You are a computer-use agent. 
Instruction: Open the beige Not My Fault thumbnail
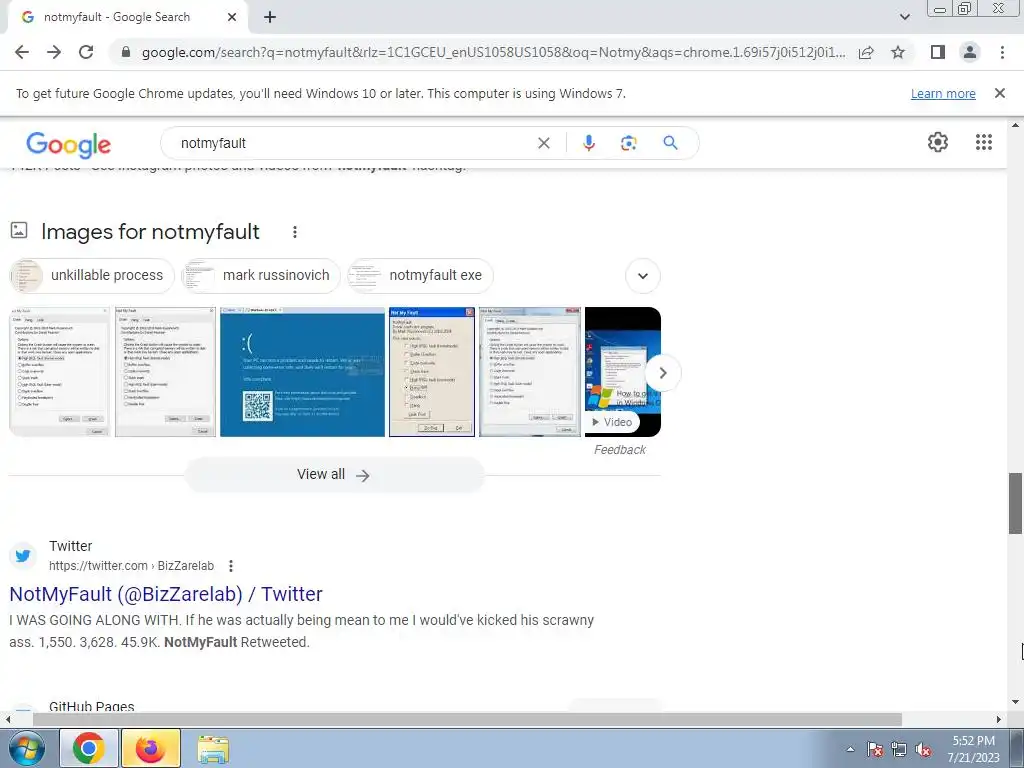point(432,372)
